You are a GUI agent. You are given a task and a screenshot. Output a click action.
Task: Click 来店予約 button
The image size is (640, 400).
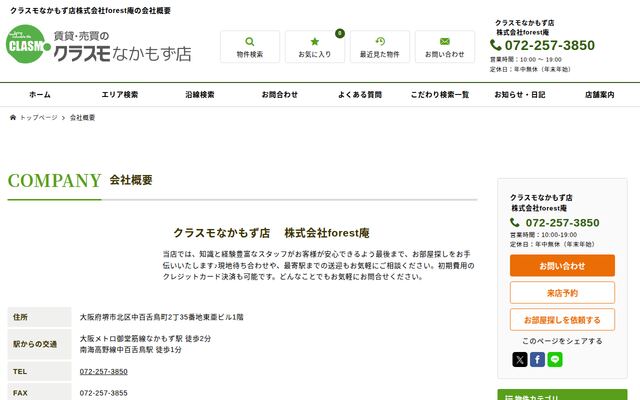click(562, 293)
